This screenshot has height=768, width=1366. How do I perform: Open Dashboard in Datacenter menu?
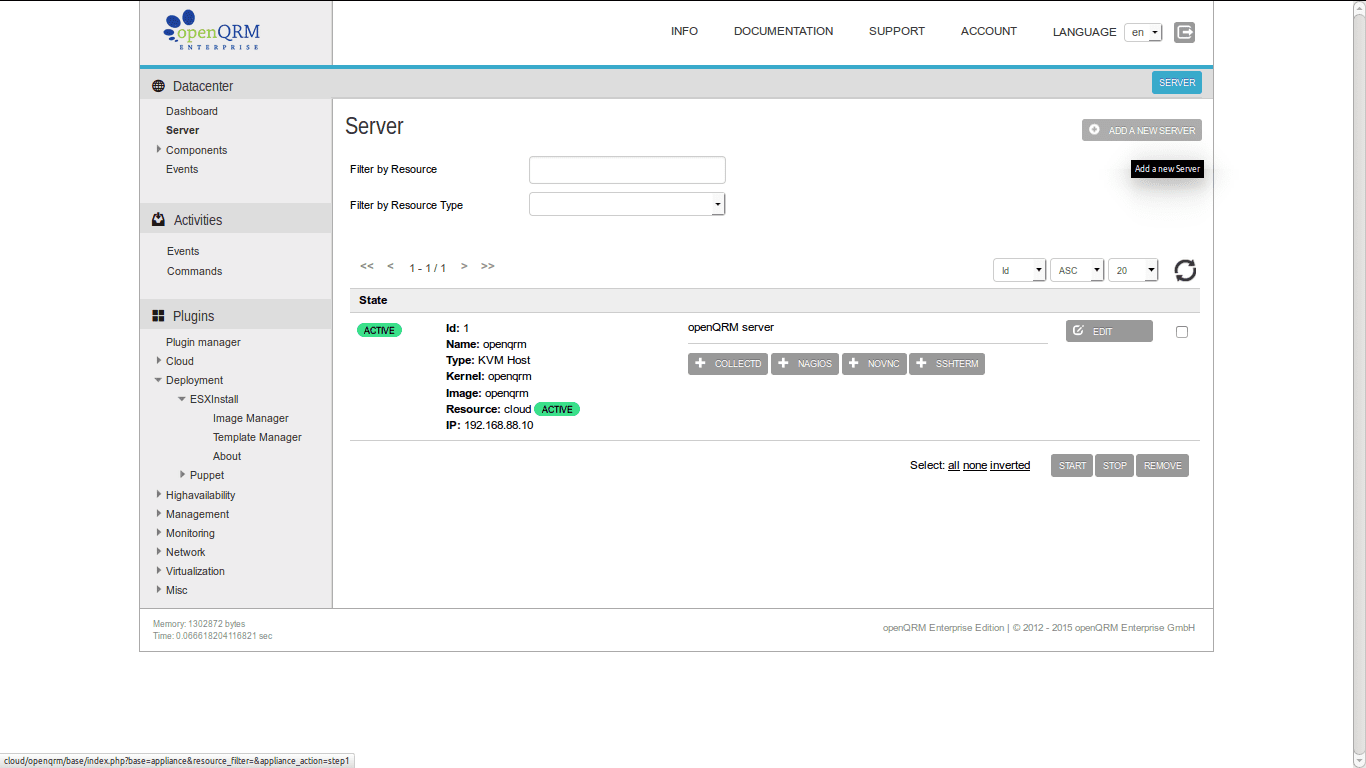click(192, 111)
